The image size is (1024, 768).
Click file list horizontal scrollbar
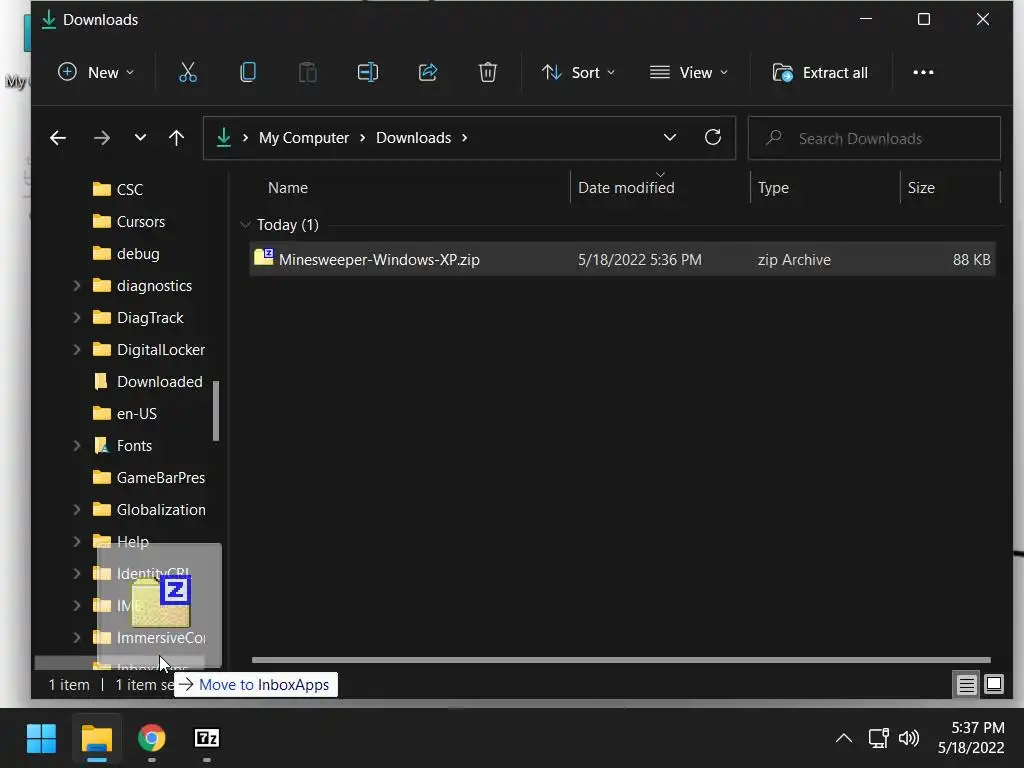[x=621, y=660]
